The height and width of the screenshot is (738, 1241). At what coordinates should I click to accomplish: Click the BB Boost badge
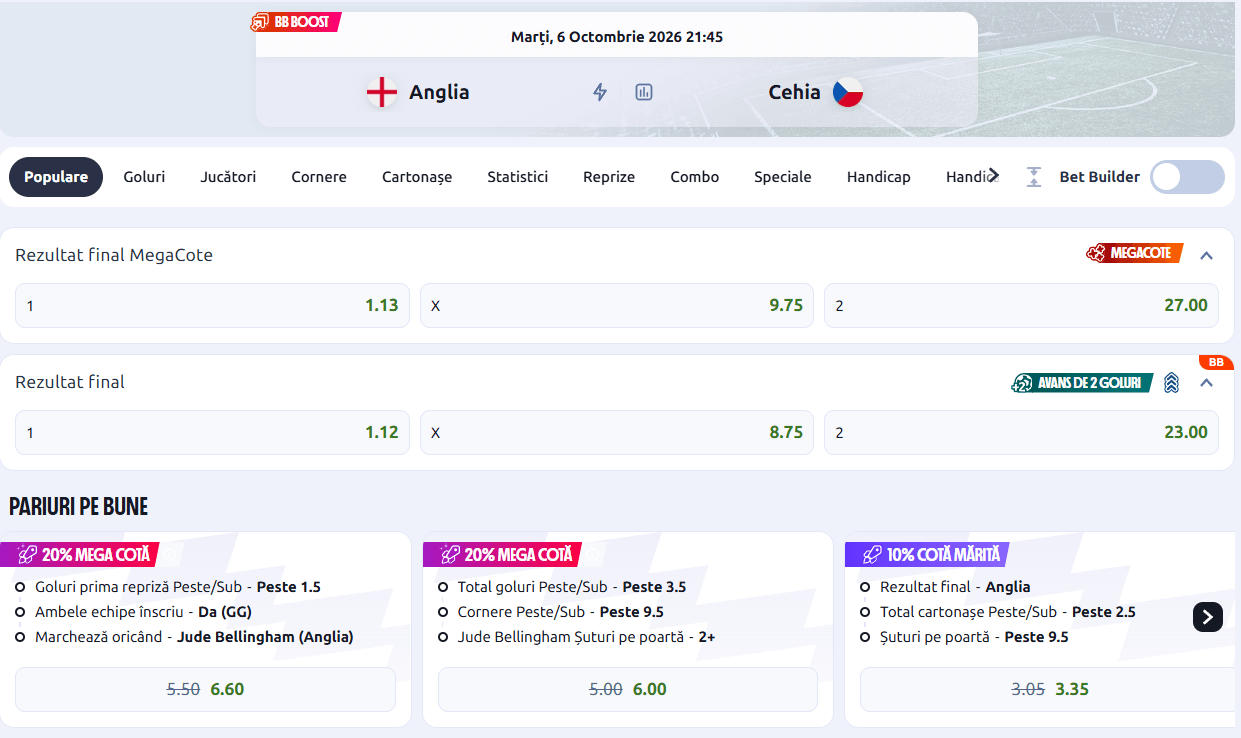[x=296, y=22]
